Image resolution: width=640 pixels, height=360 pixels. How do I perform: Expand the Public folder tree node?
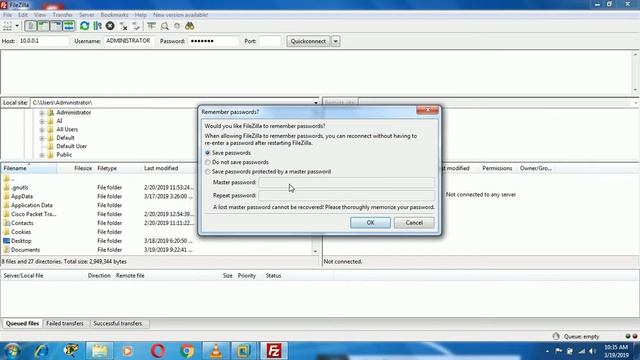[x=42, y=155]
